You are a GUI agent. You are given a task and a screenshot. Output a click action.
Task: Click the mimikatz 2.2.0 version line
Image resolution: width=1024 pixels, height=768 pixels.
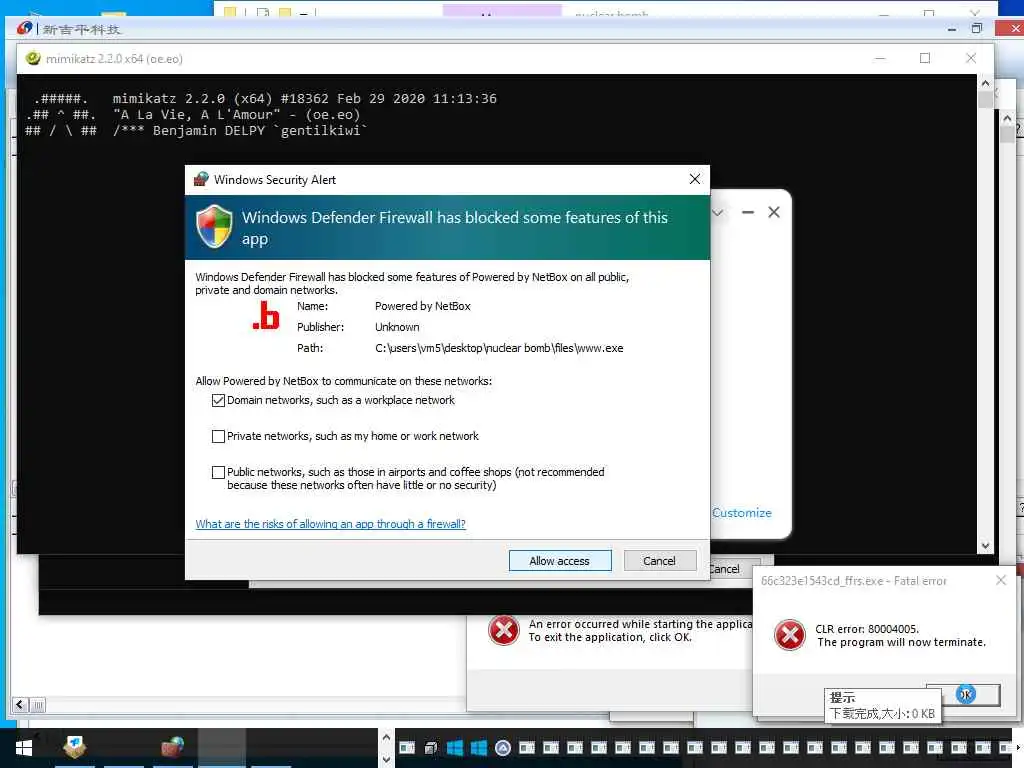point(304,99)
